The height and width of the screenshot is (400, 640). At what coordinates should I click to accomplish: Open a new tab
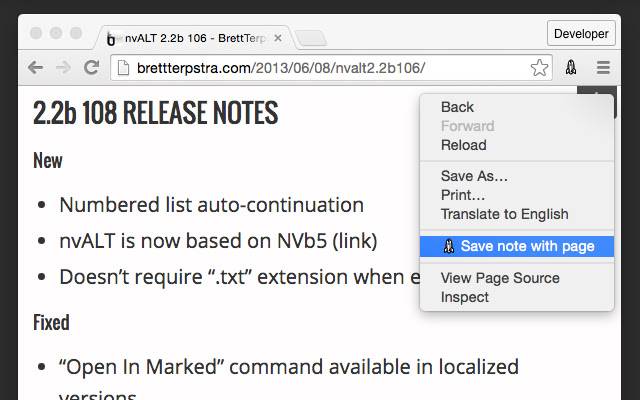pyautogui.click(x=311, y=39)
